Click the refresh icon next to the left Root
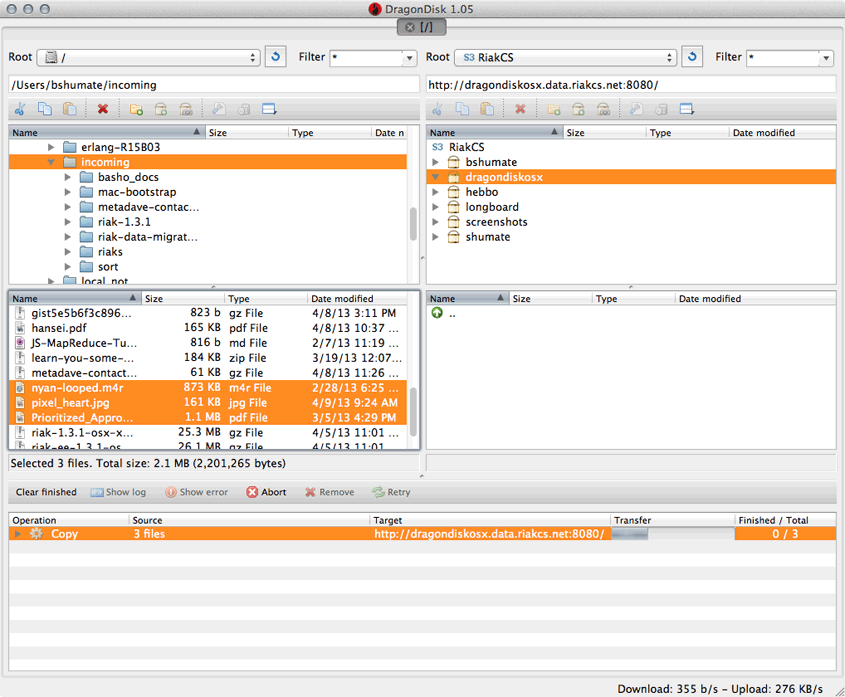This screenshot has height=697, width=845. [275, 57]
